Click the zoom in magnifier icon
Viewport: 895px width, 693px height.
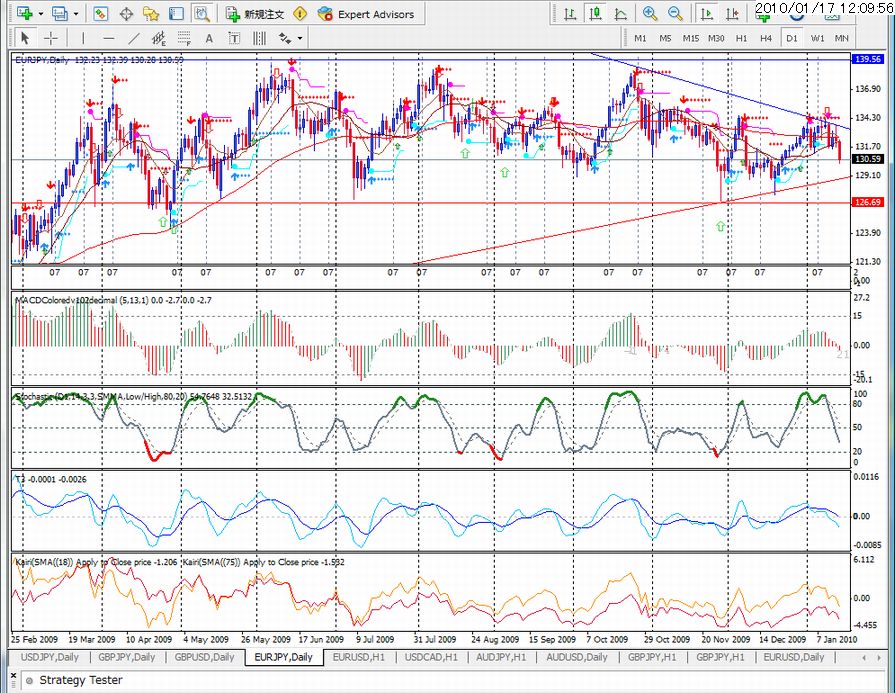(650, 14)
